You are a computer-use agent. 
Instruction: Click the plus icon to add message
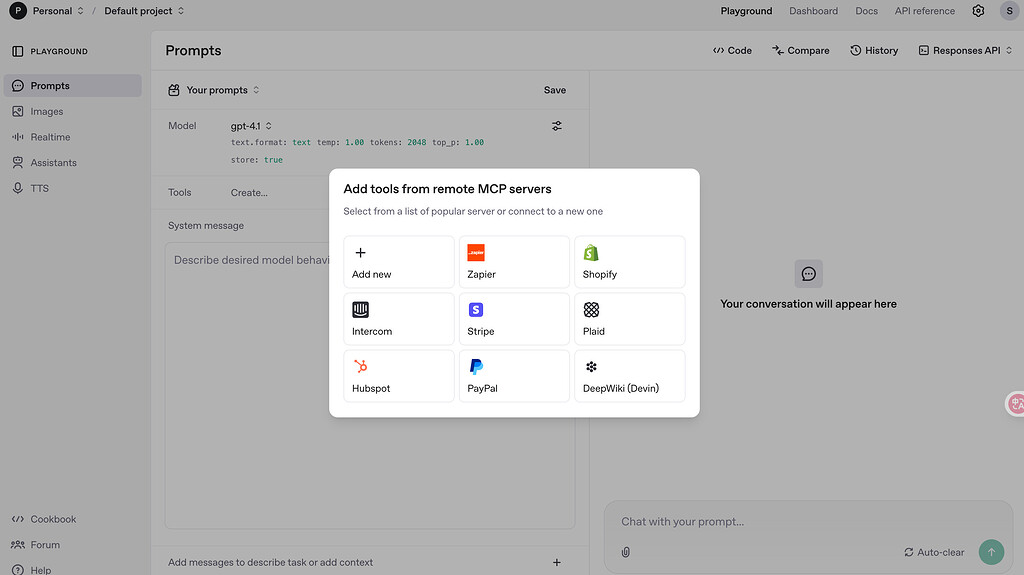556,563
